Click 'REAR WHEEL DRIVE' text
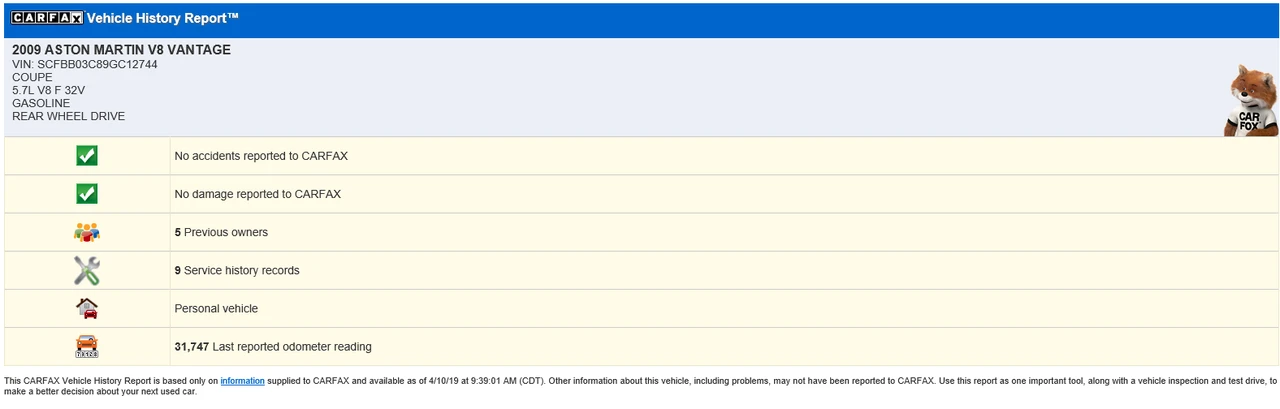This screenshot has height=409, width=1280. pos(68,116)
